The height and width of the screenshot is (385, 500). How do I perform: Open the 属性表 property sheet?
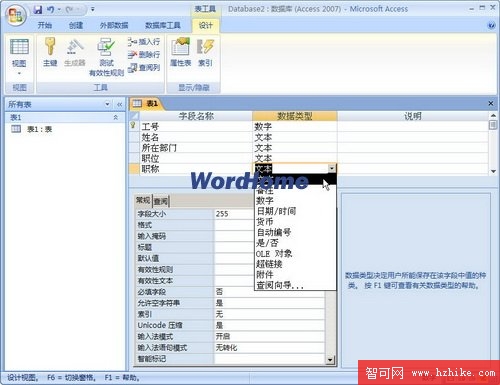tap(180, 52)
